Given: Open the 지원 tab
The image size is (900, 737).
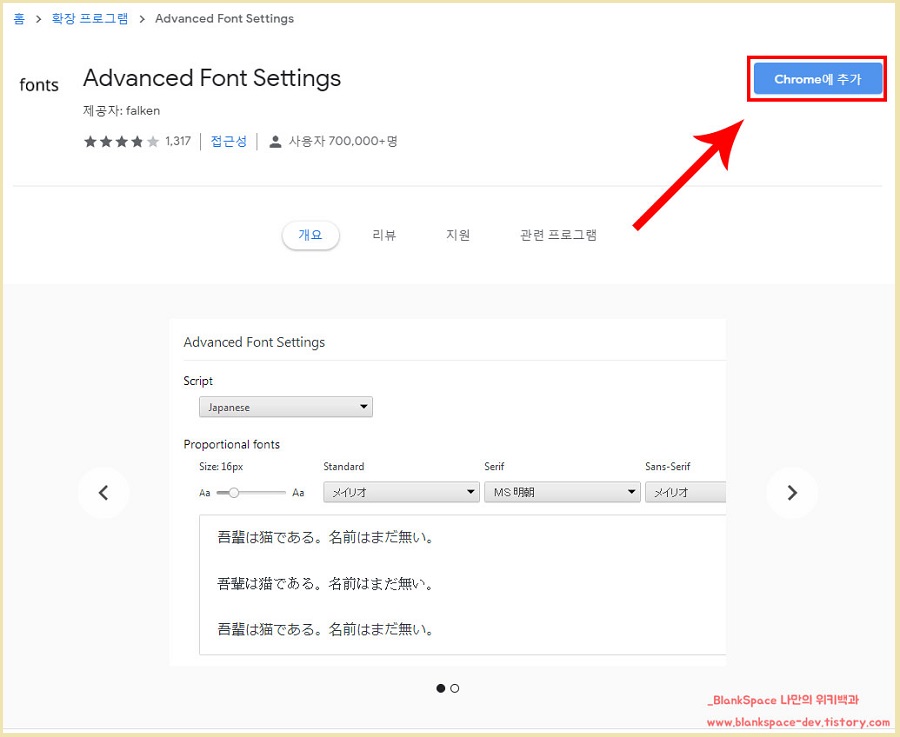Looking at the screenshot, I should pyautogui.click(x=458, y=235).
